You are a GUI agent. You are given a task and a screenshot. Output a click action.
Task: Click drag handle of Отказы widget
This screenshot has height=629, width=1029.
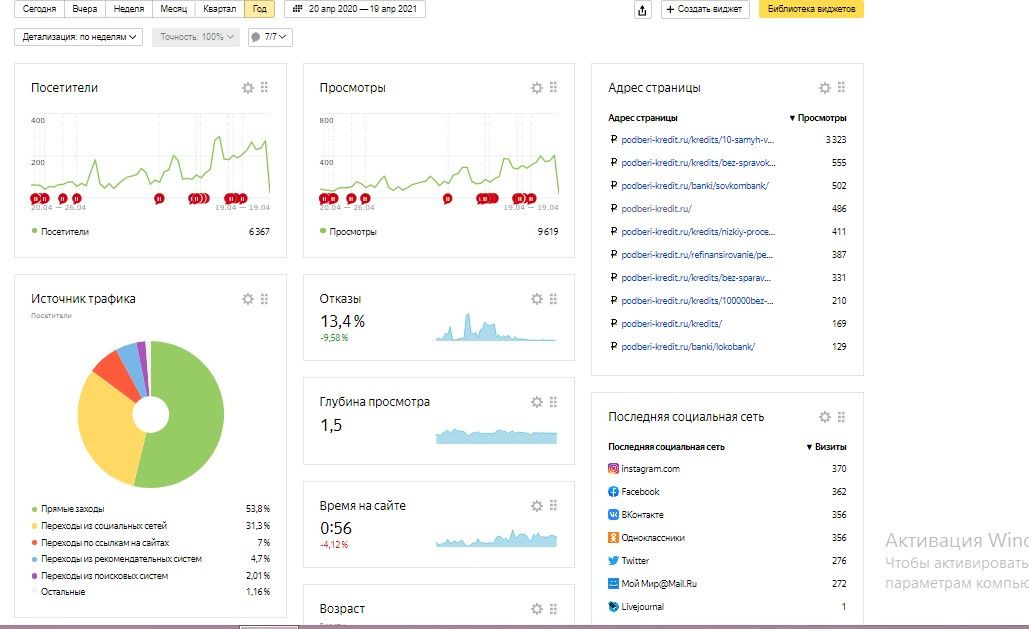pos(553,299)
